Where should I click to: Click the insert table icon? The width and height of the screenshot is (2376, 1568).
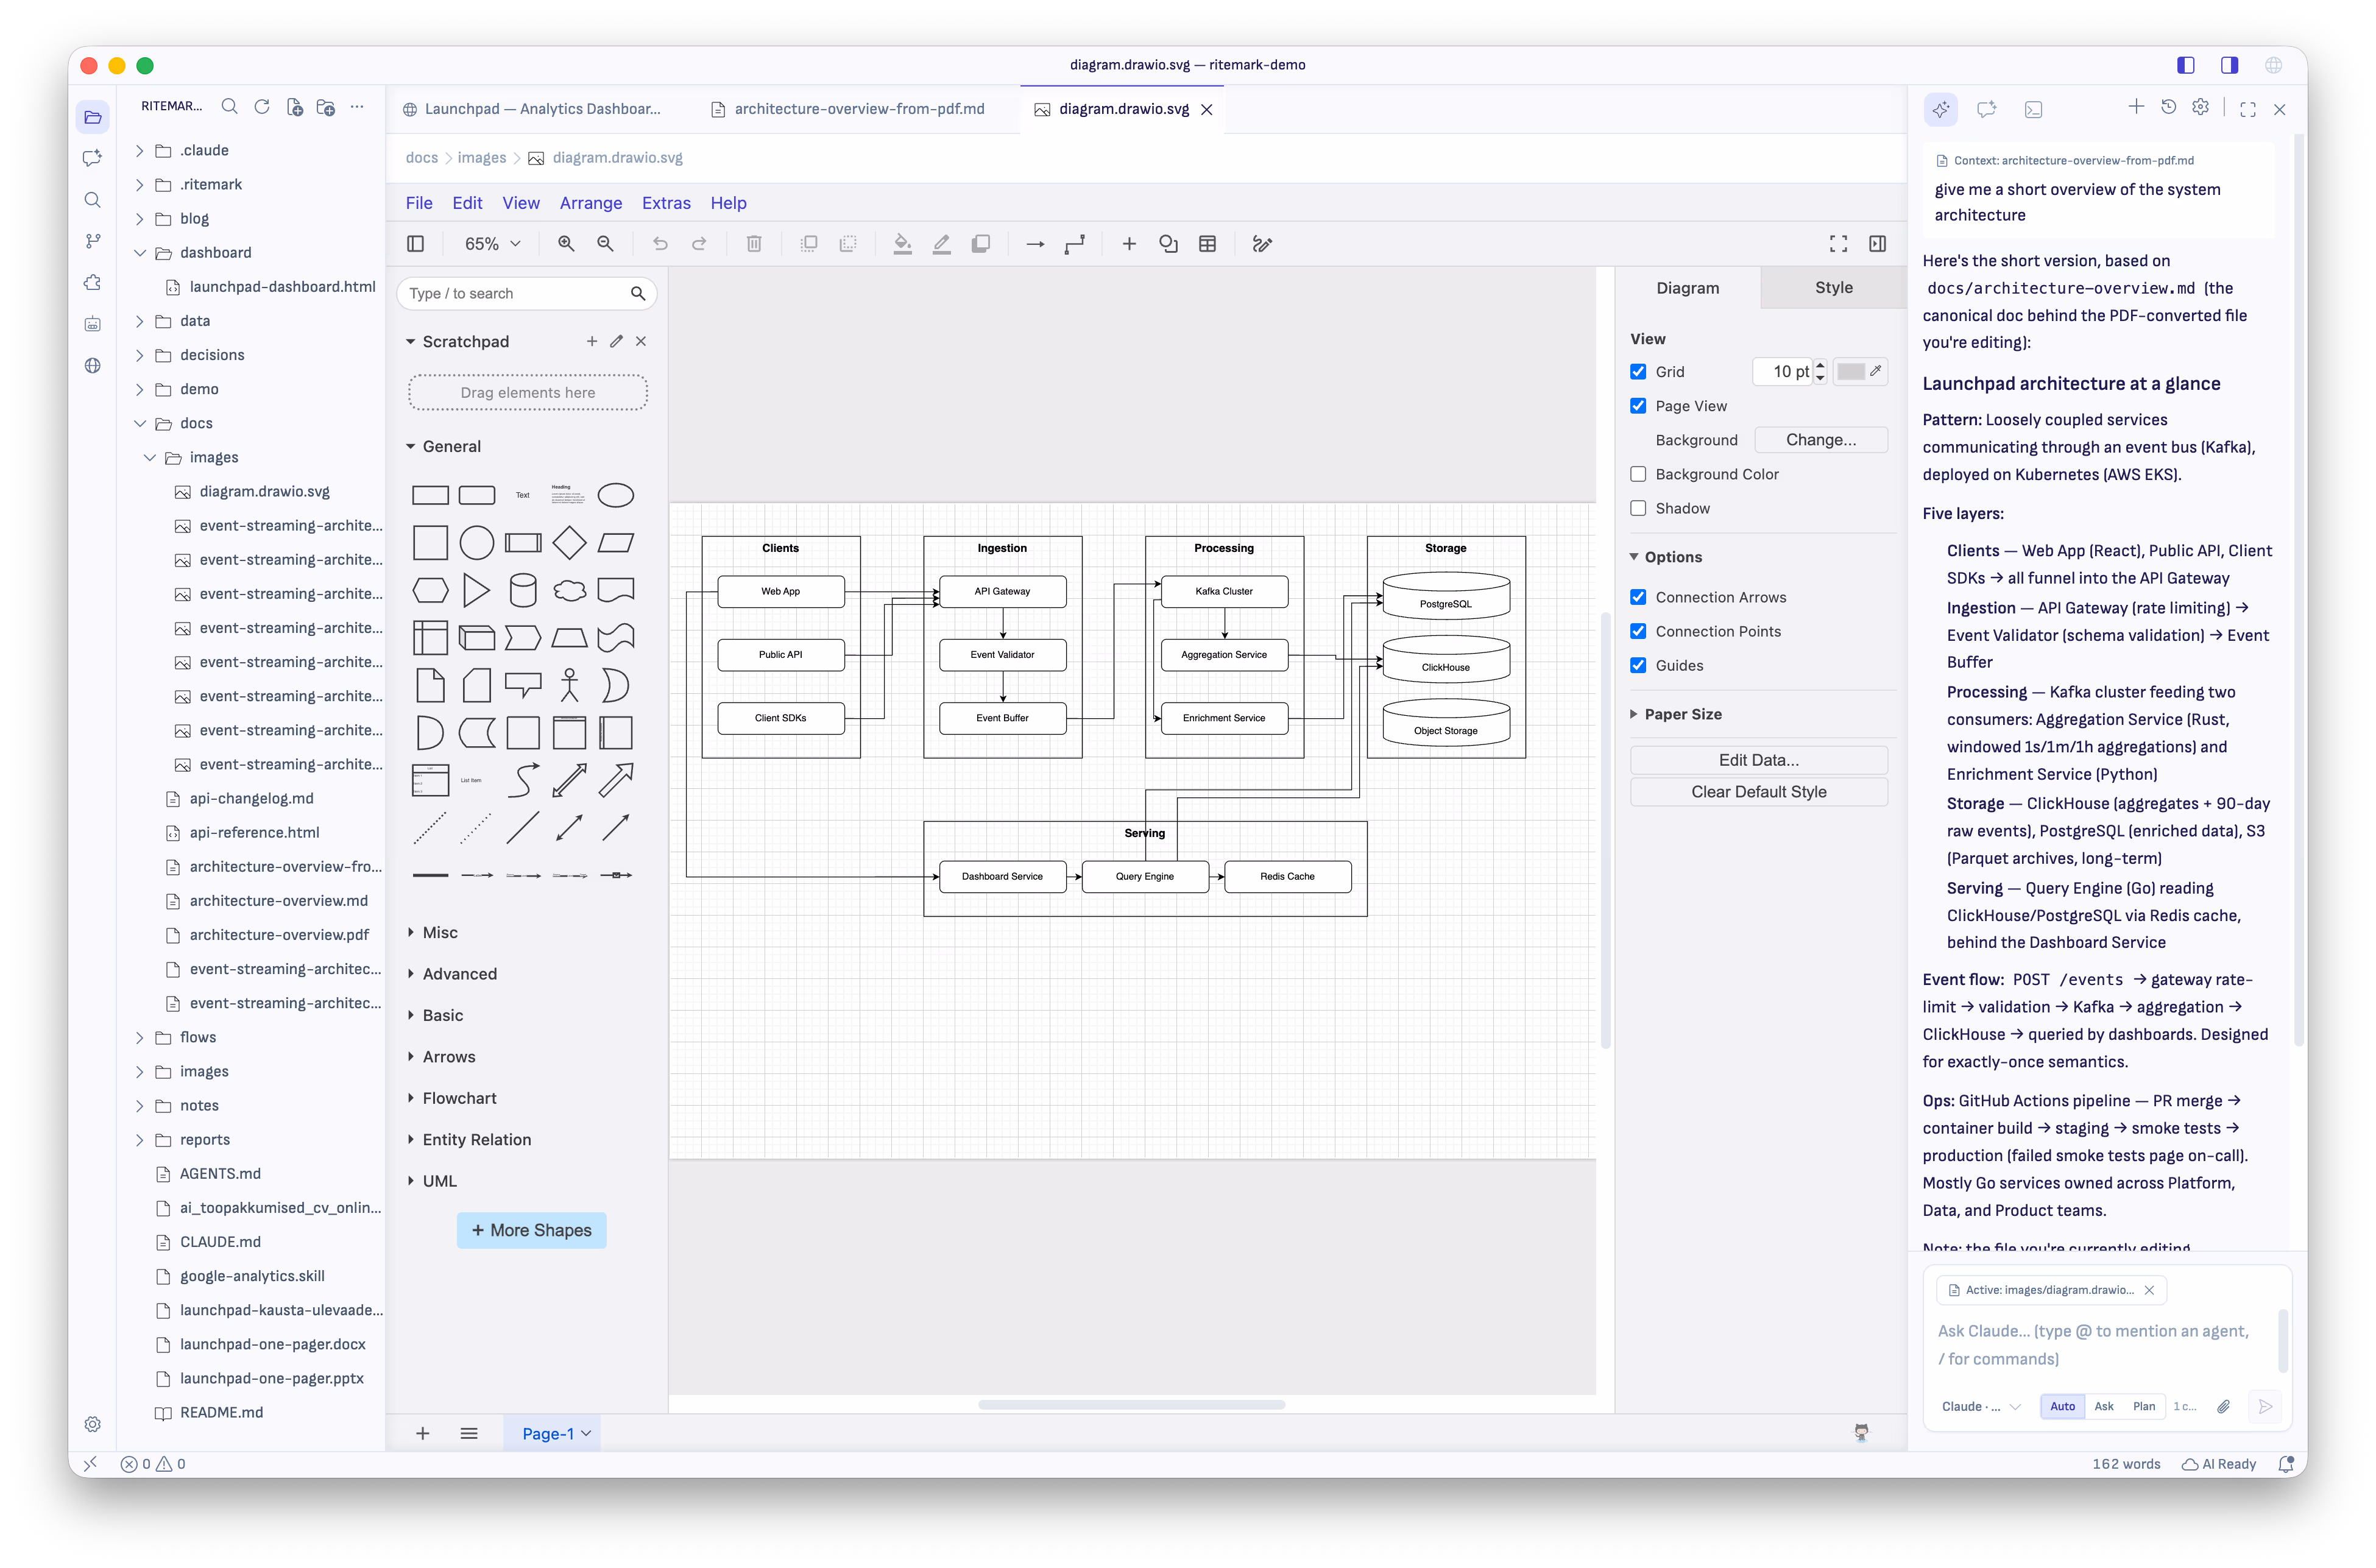(1207, 244)
